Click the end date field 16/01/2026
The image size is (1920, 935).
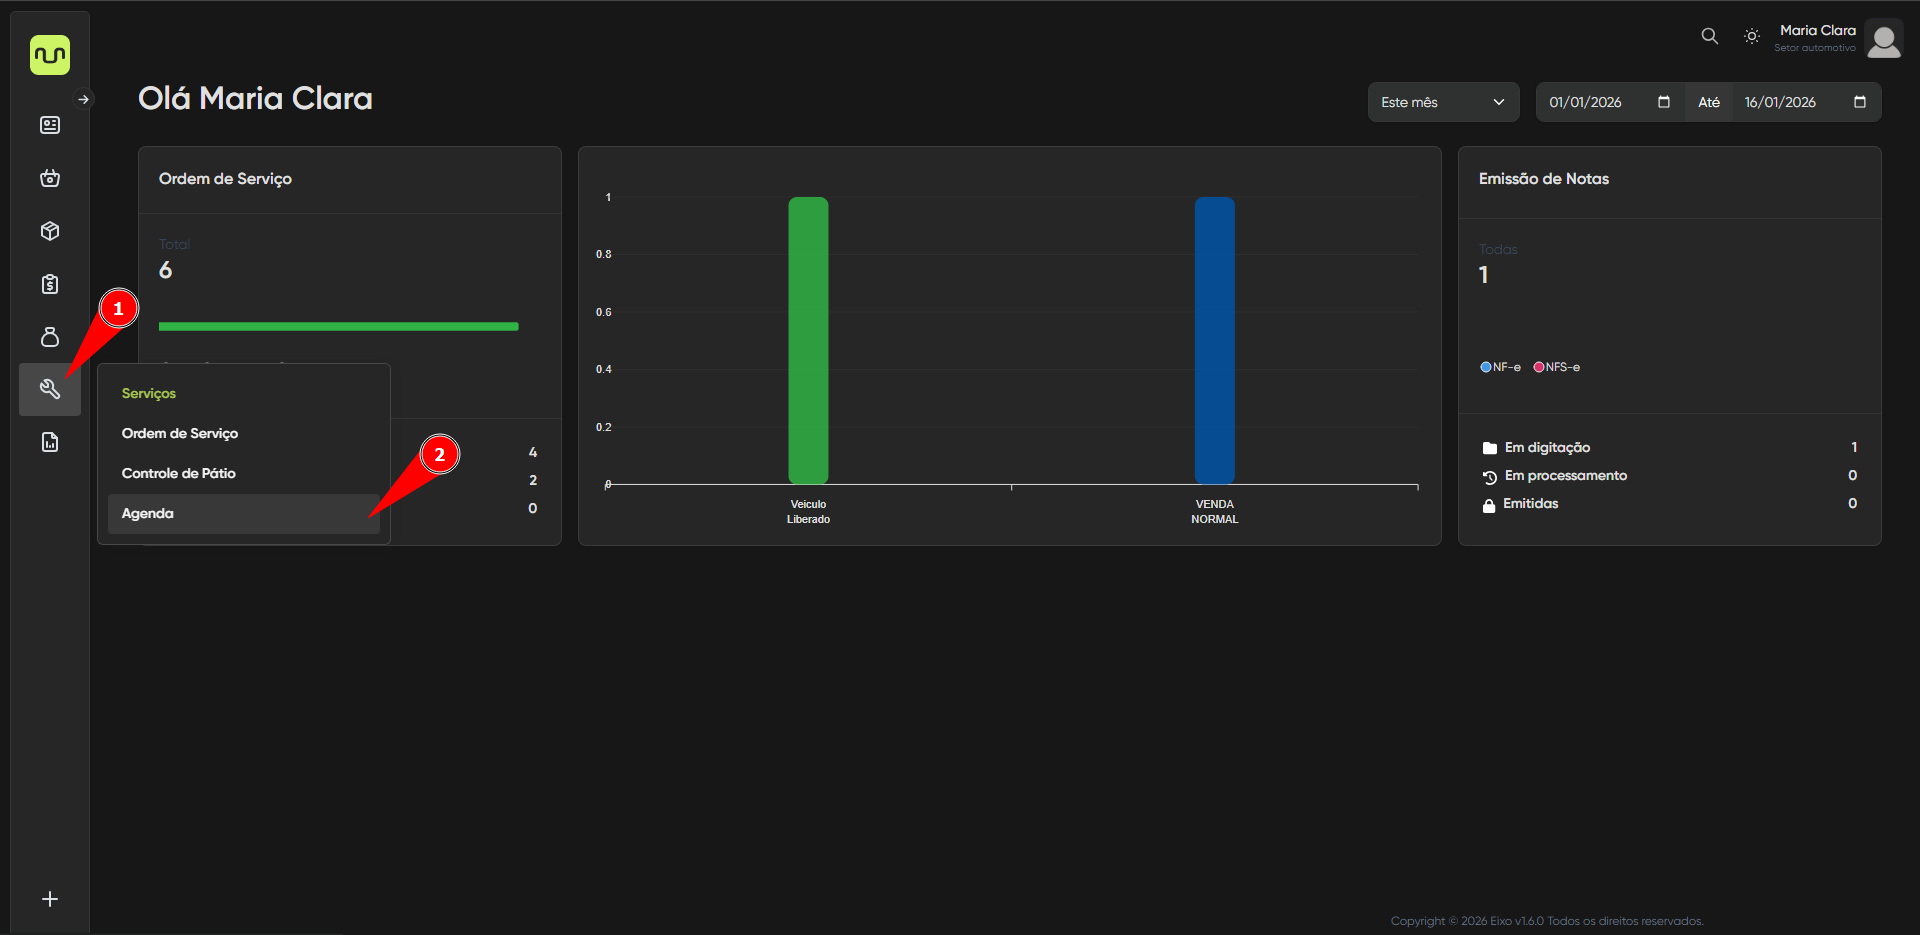pos(1780,102)
